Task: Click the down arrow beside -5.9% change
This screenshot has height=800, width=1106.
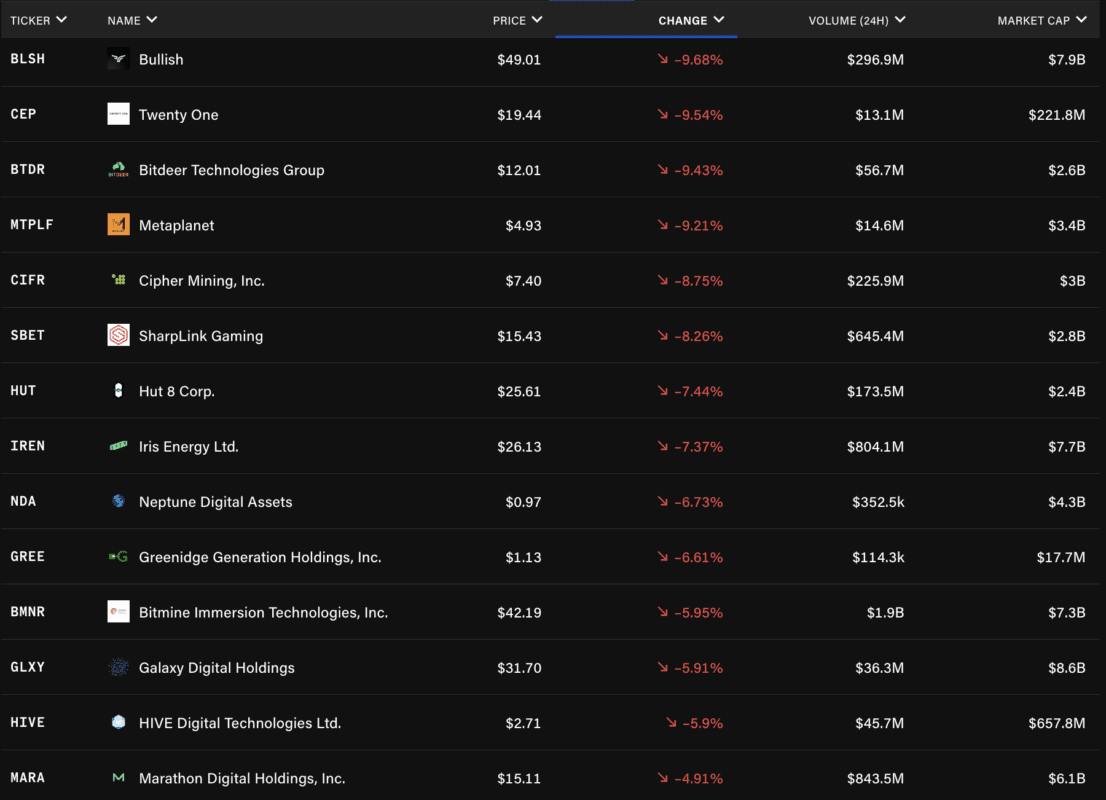Action: tap(671, 722)
